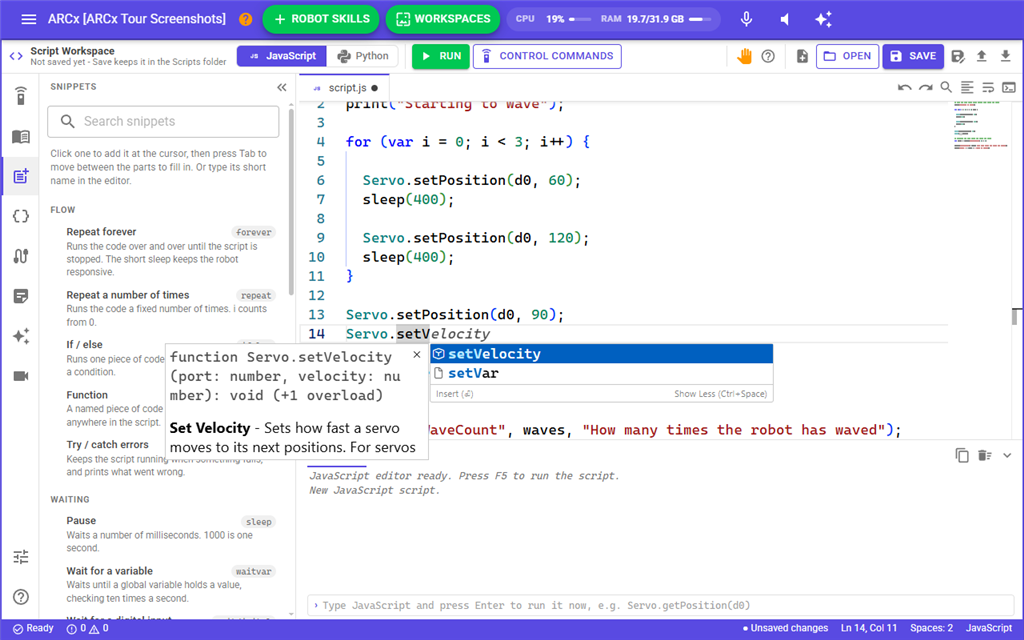Open the hamburger main menu

coord(29,19)
